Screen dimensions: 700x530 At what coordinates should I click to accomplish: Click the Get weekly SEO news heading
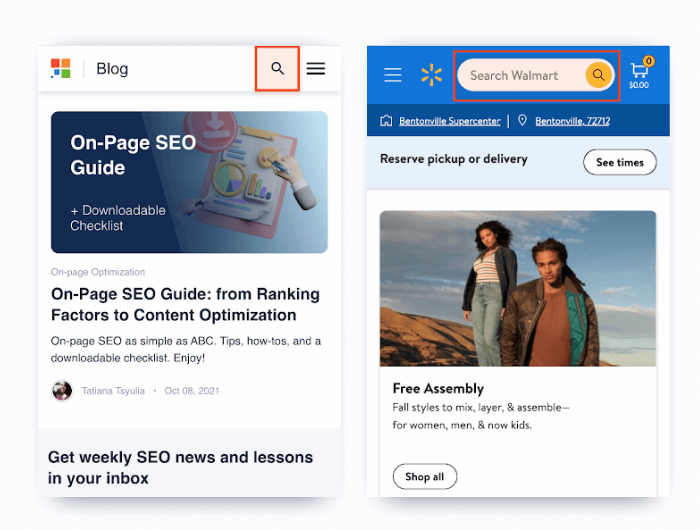pyautogui.click(x=180, y=467)
